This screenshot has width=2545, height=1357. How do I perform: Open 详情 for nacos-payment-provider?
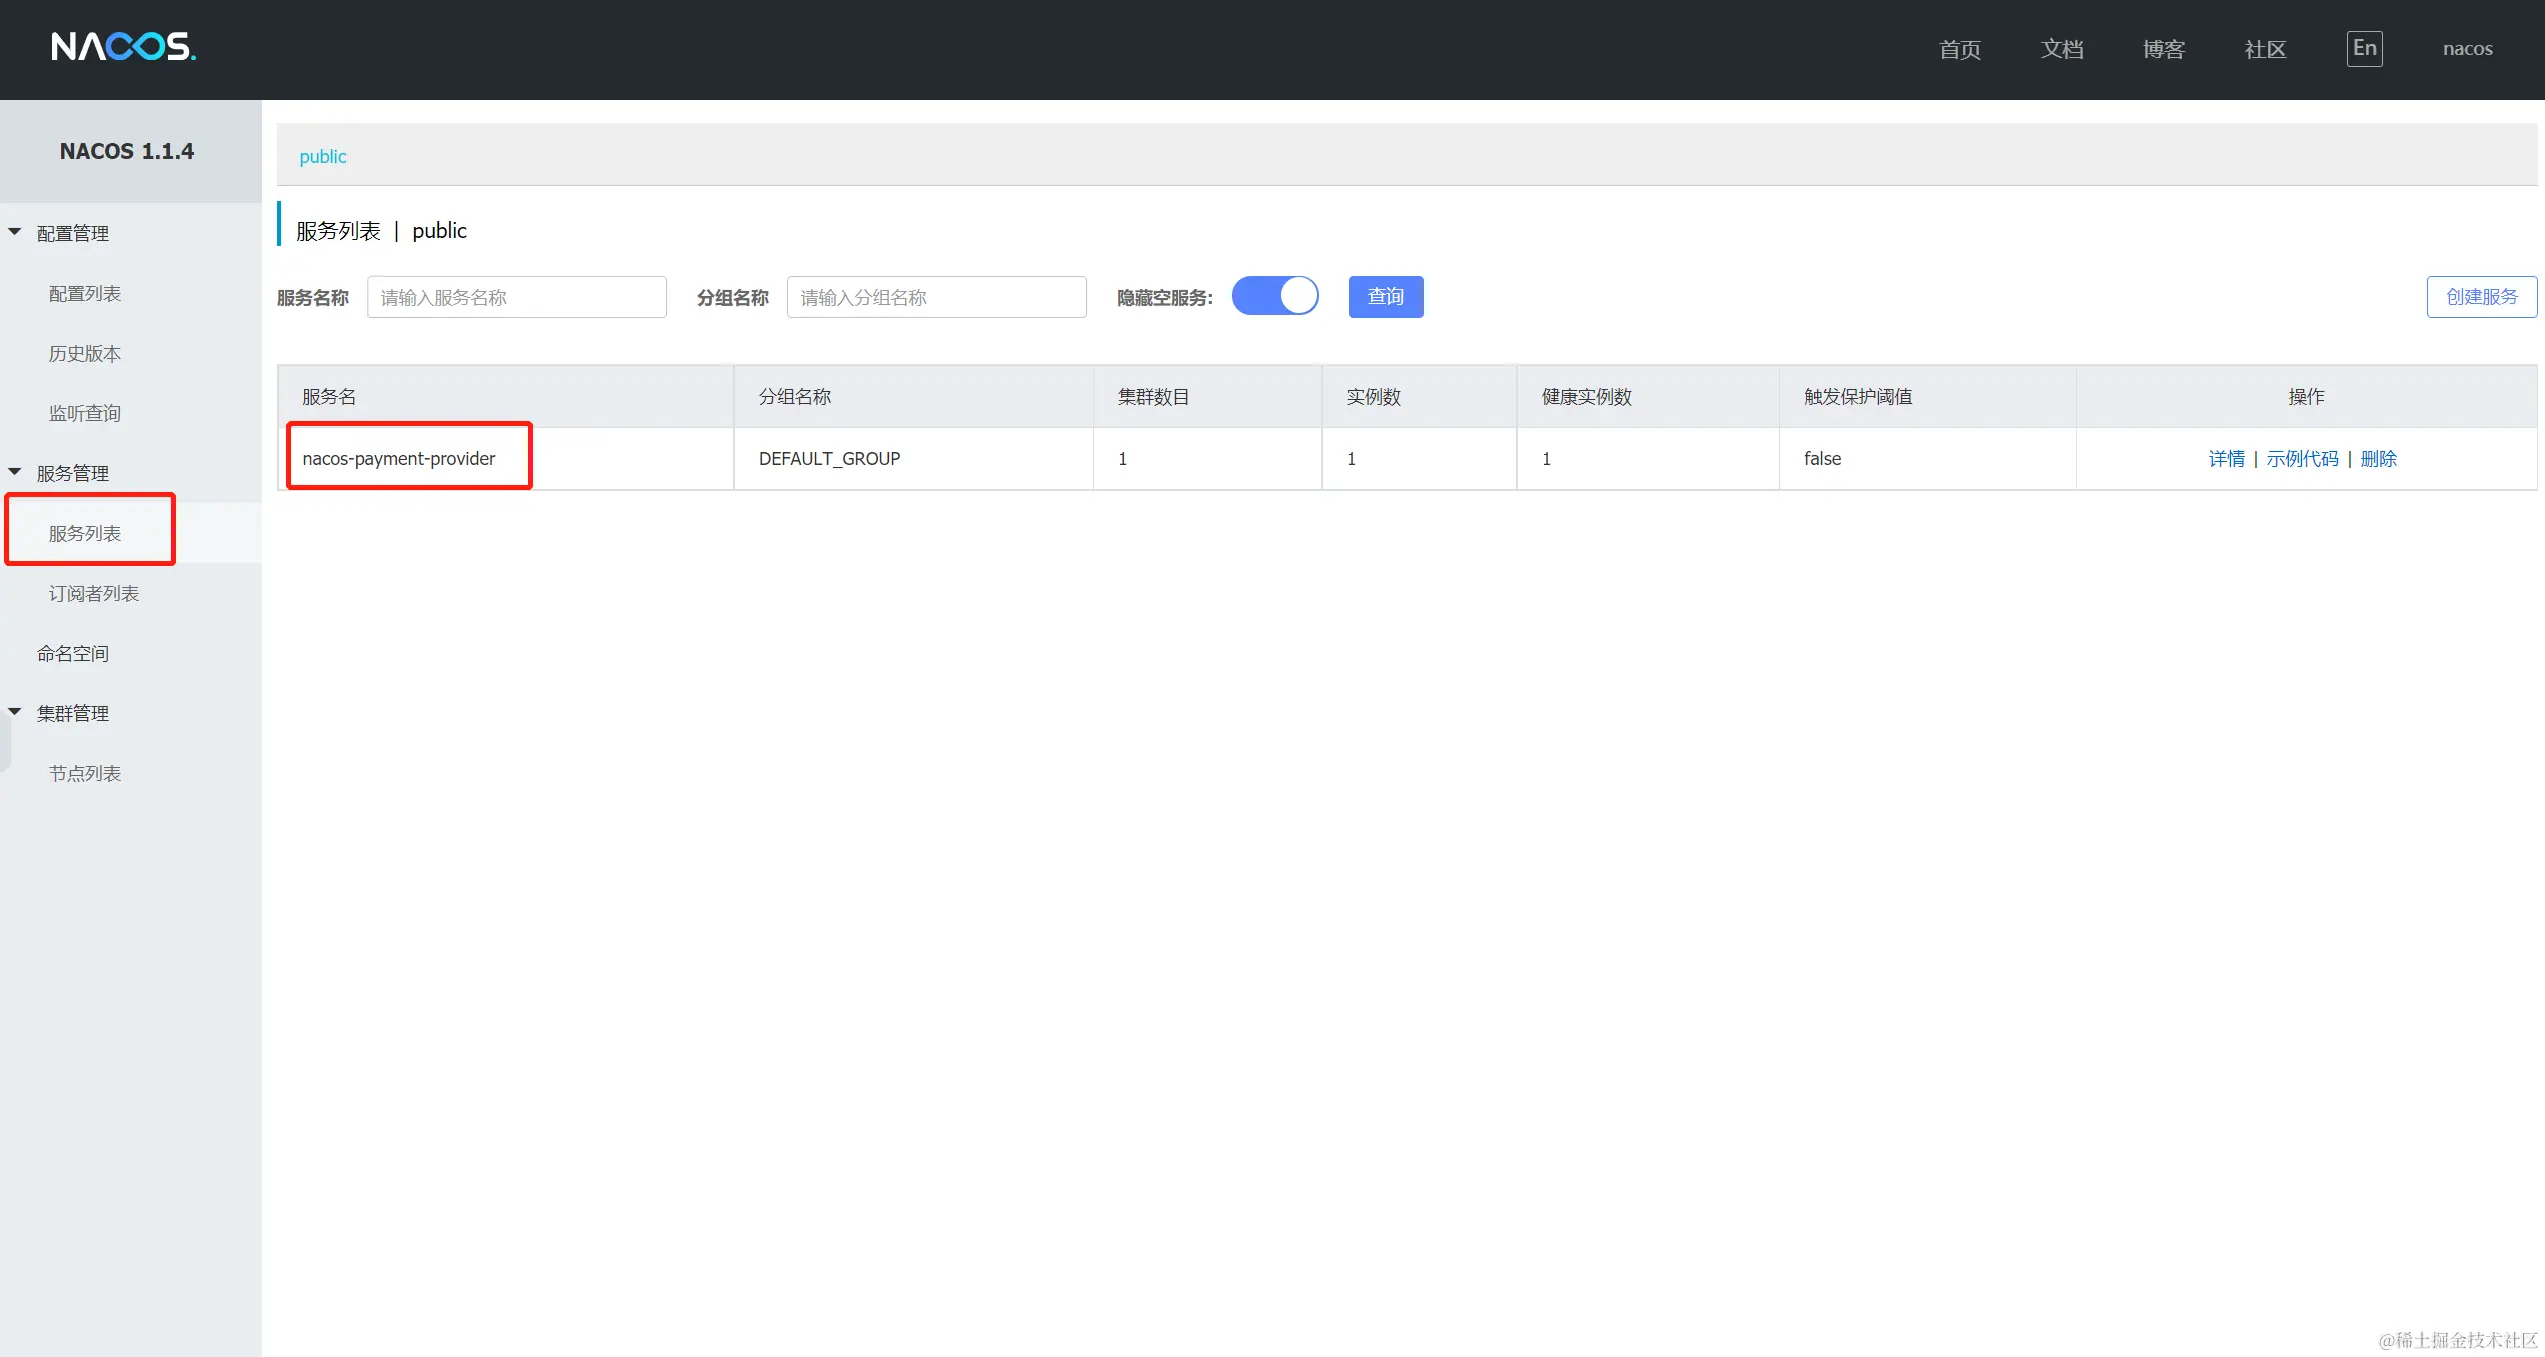click(x=2226, y=458)
